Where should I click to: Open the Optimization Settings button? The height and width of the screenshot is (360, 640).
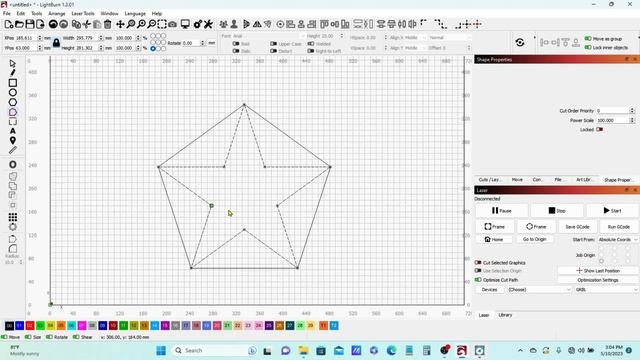click(598, 280)
